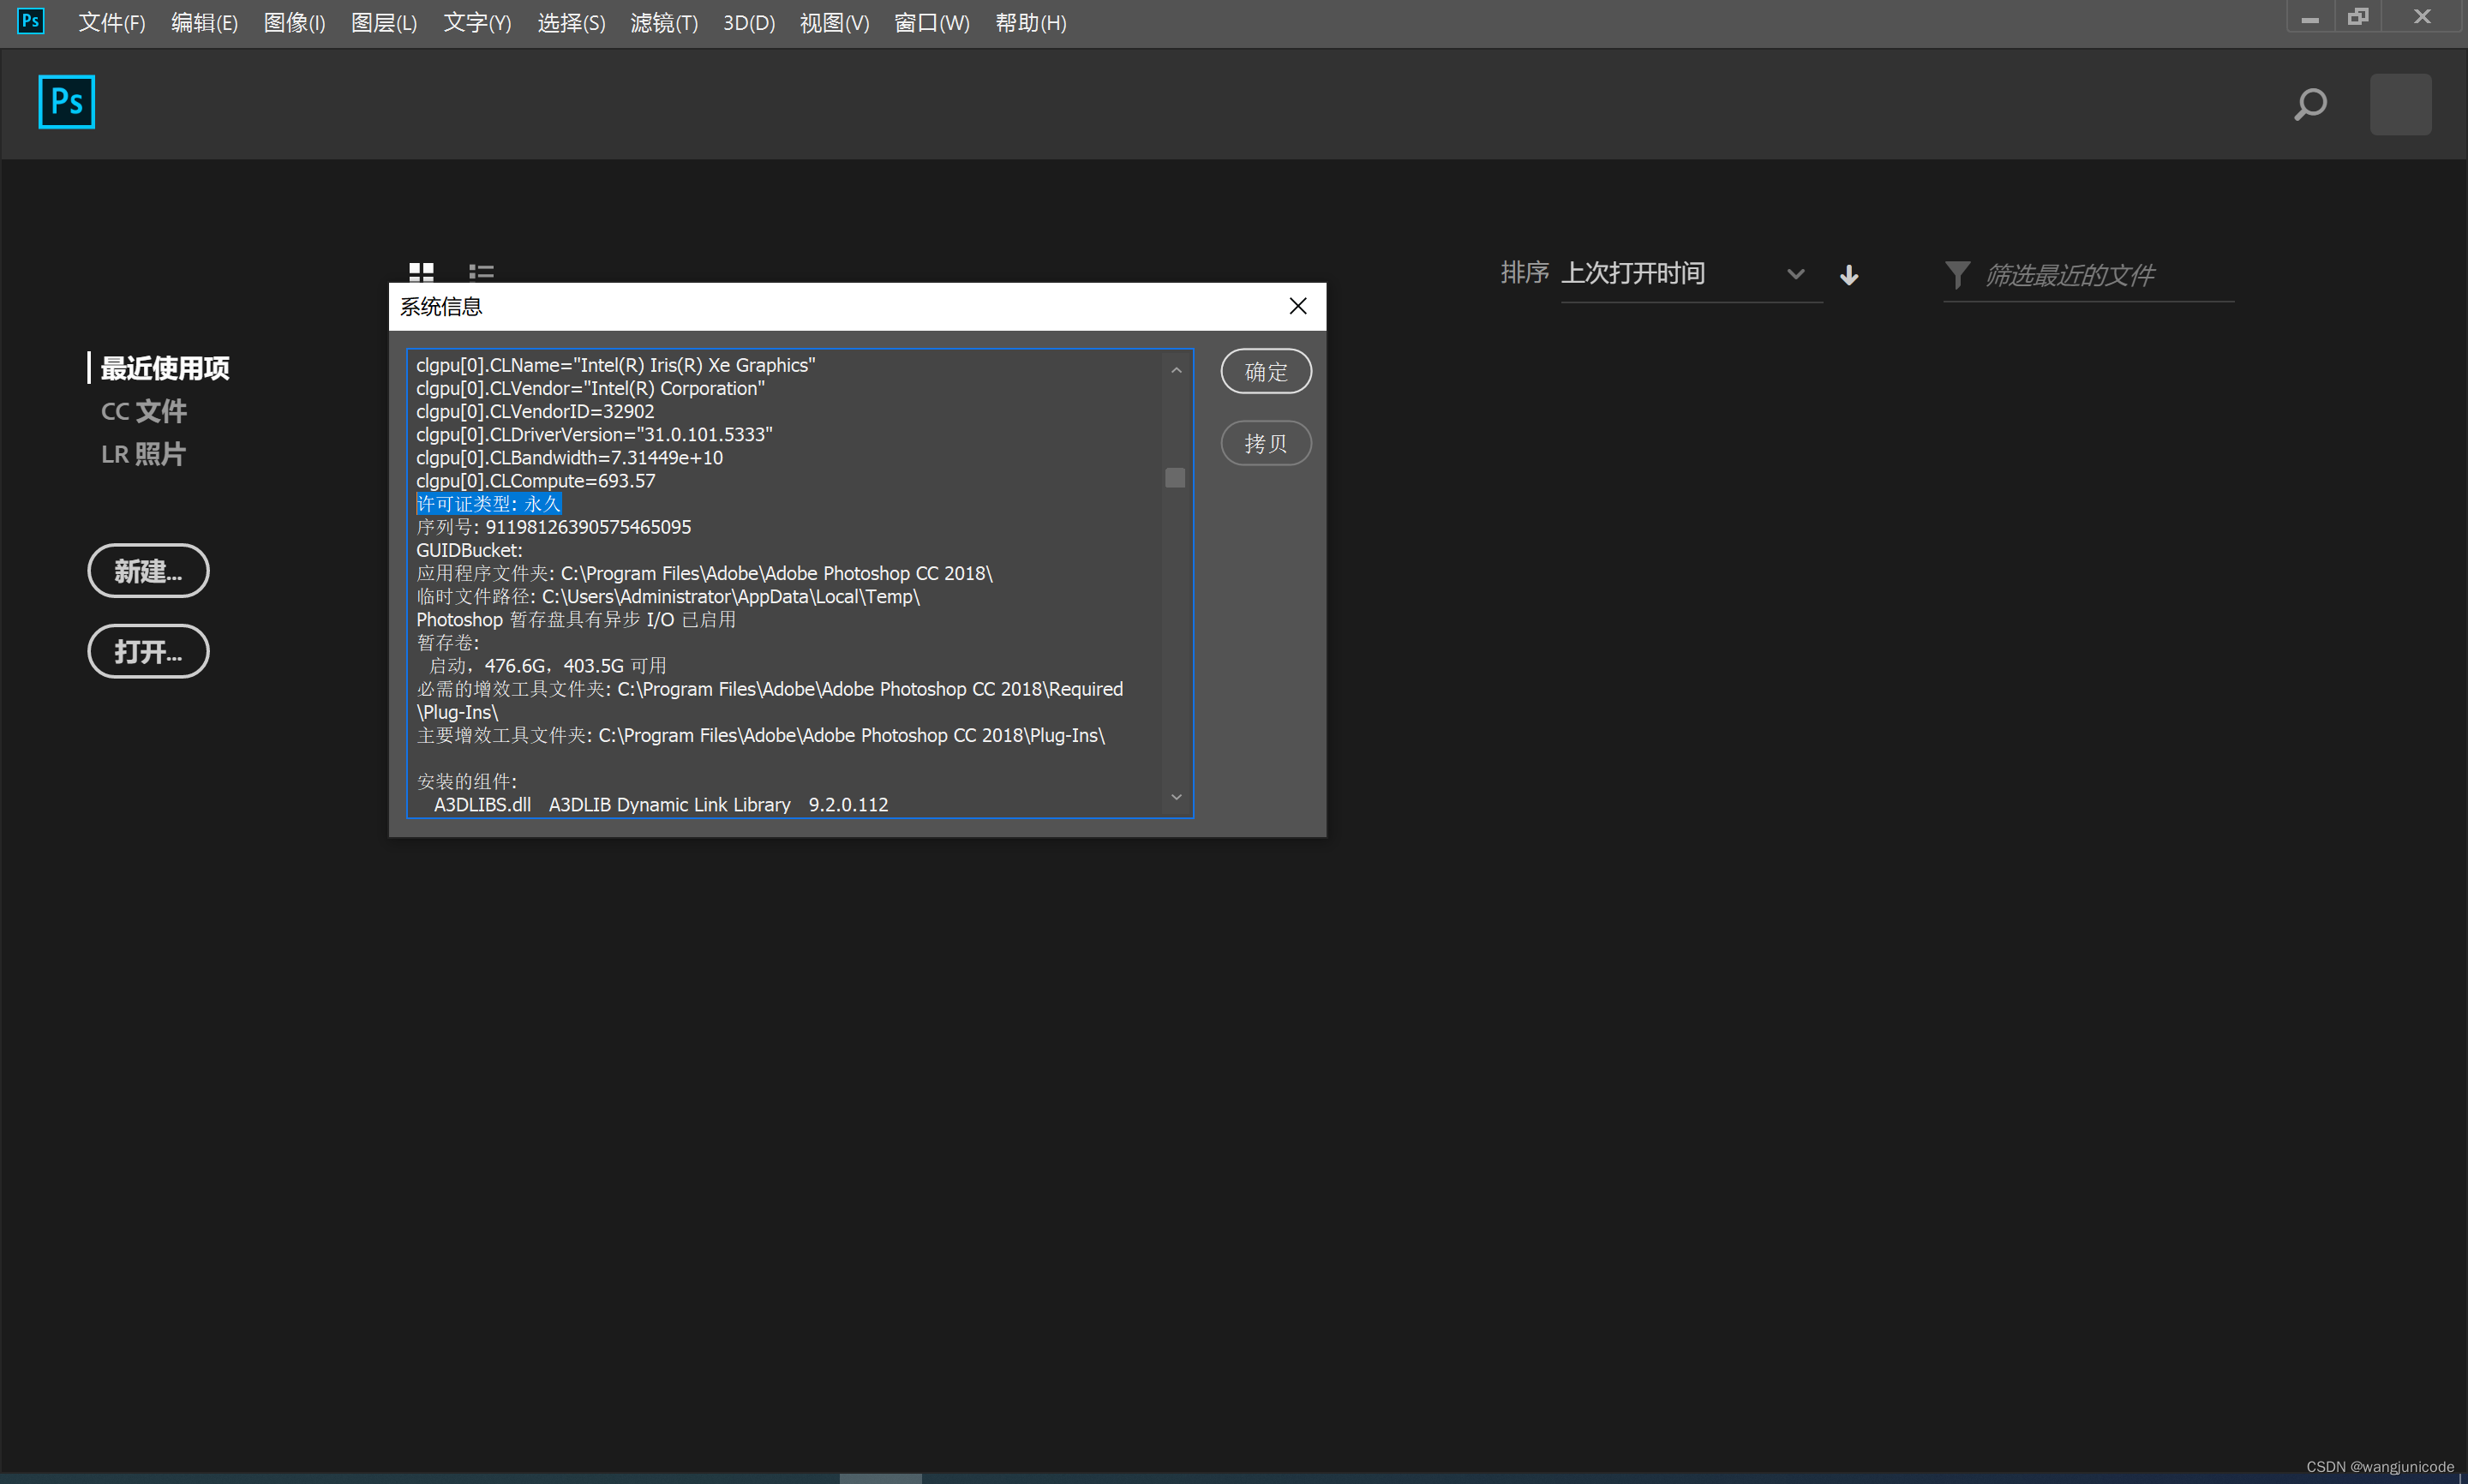The image size is (2468, 1484).
Task: Click the 主要增效工具文件夹 line
Action: 760,735
